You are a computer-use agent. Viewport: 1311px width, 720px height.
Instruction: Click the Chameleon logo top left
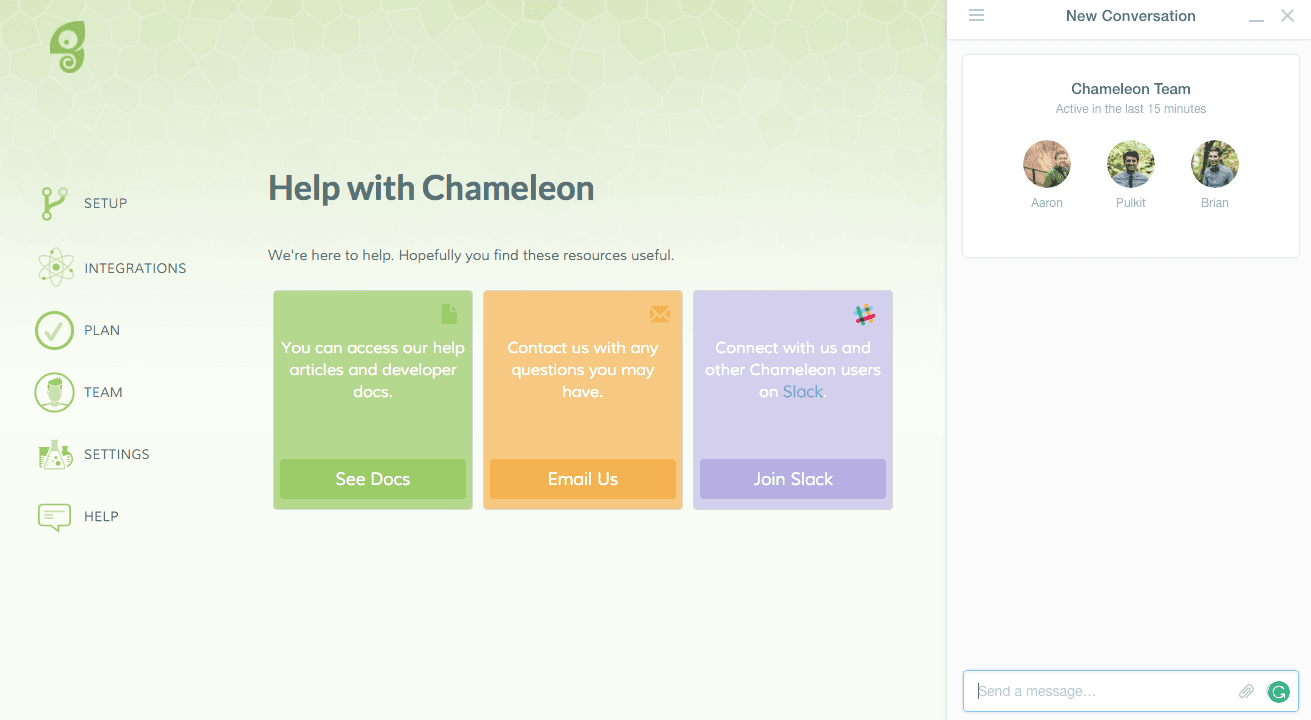click(x=68, y=48)
